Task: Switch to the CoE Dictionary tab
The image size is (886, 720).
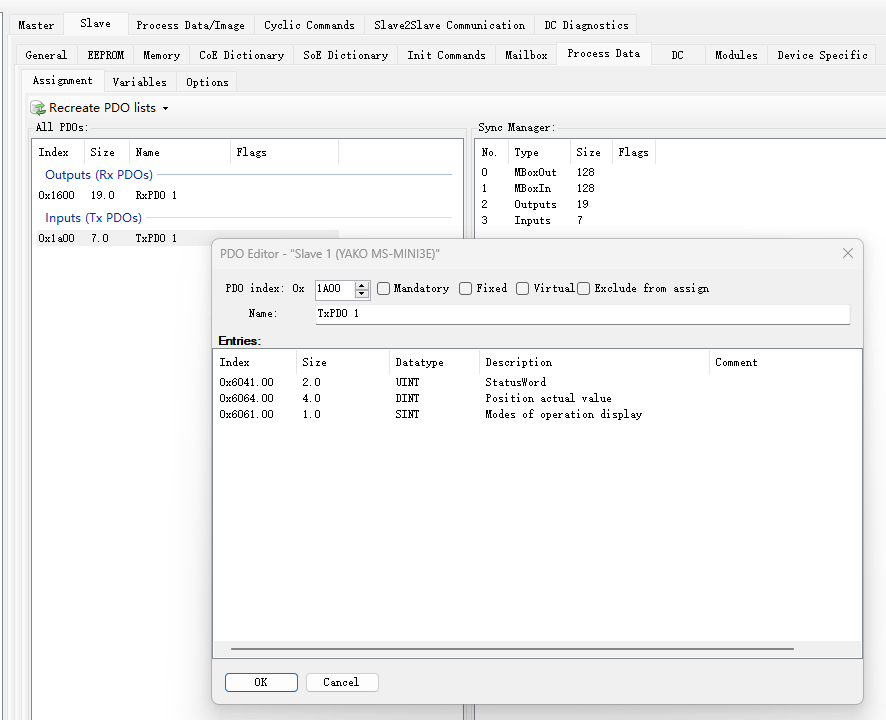Action: [x=241, y=55]
